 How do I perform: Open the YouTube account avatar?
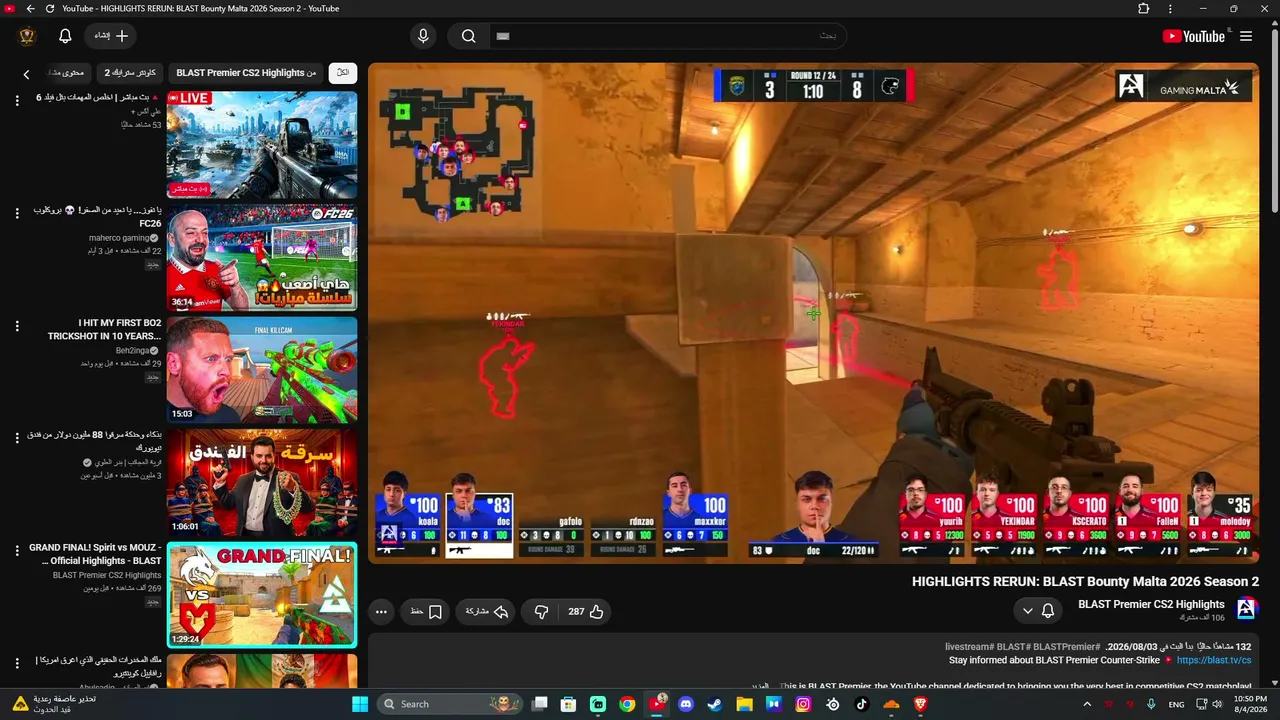pos(27,36)
